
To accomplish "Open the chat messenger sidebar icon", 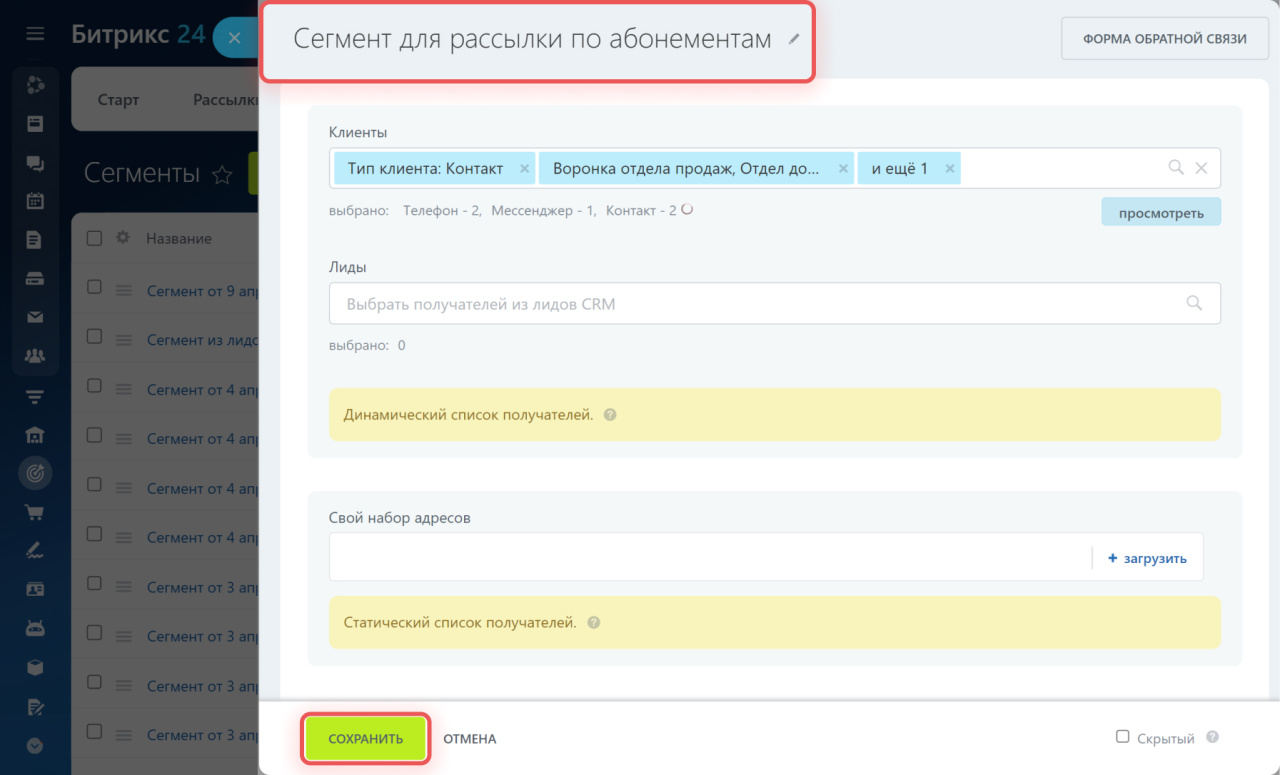I will tap(35, 163).
